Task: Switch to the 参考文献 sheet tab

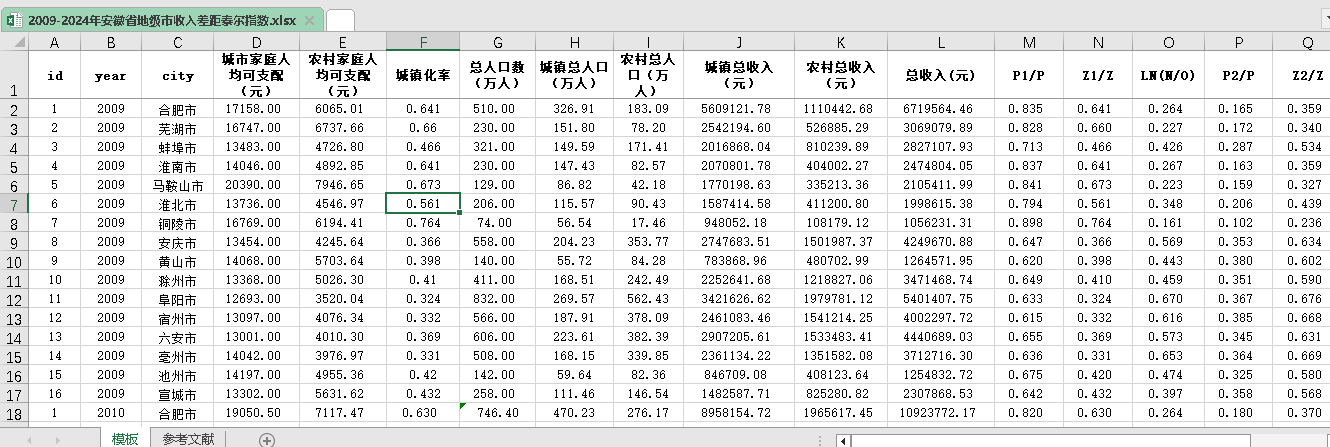Action: [195, 439]
